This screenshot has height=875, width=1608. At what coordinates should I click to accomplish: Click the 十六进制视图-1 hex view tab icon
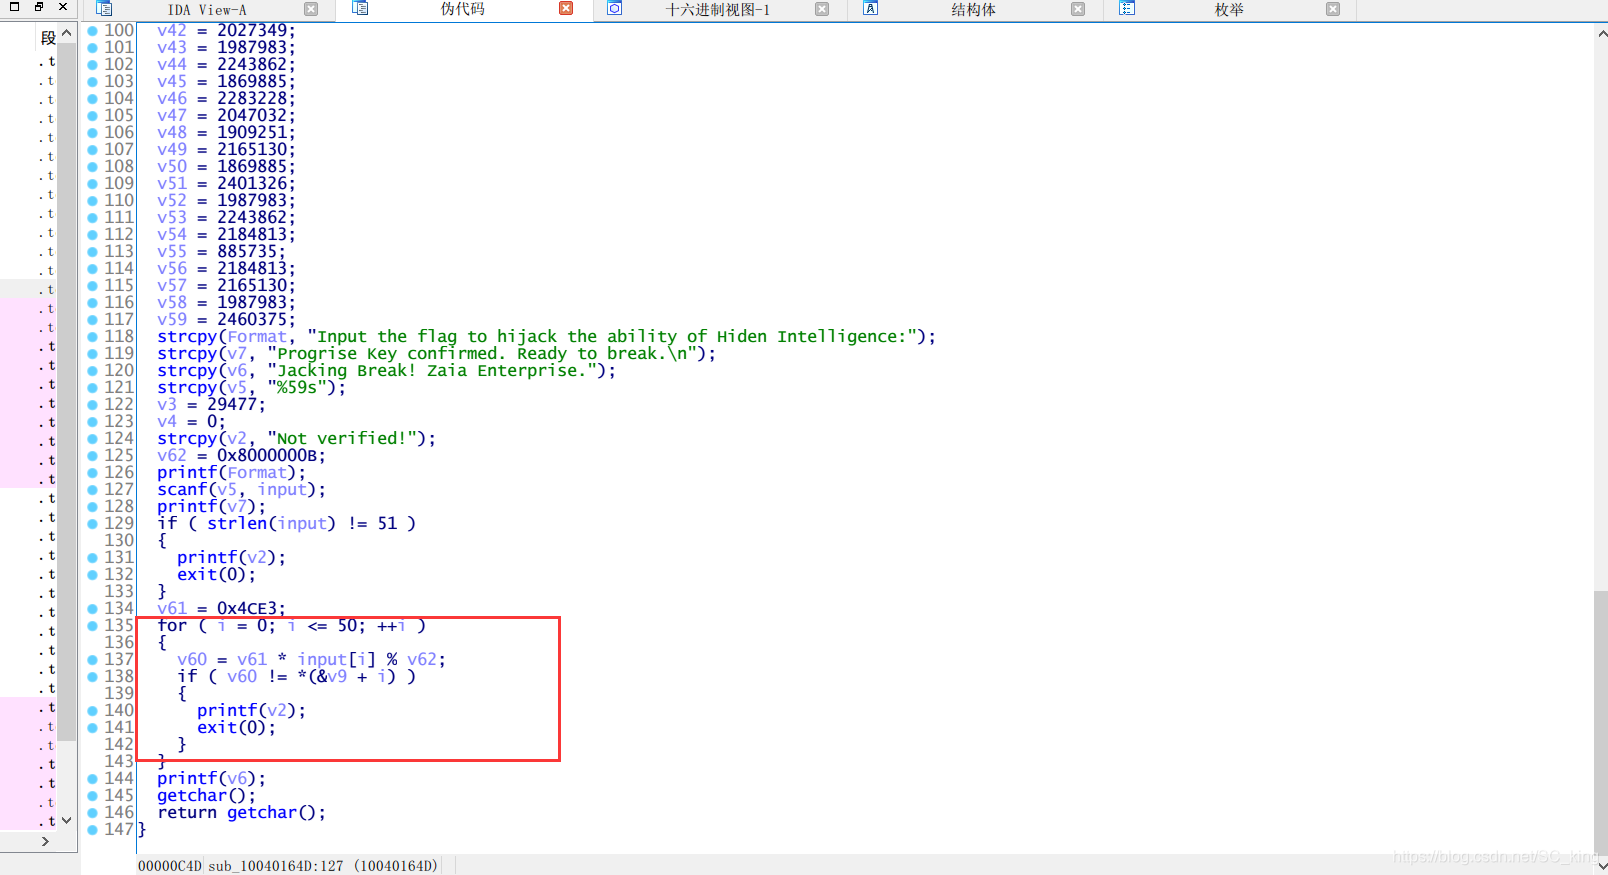point(614,9)
